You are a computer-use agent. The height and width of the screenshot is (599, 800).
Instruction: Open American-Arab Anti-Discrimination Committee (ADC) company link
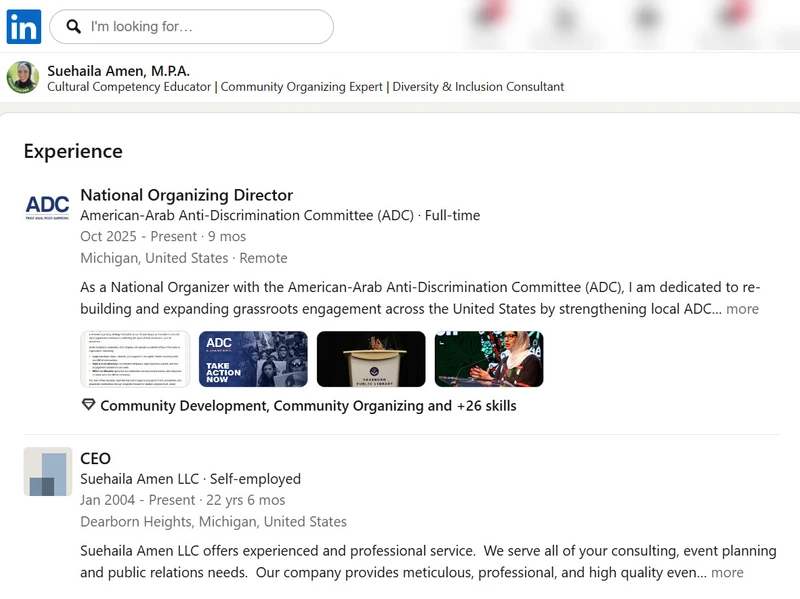tap(280, 215)
